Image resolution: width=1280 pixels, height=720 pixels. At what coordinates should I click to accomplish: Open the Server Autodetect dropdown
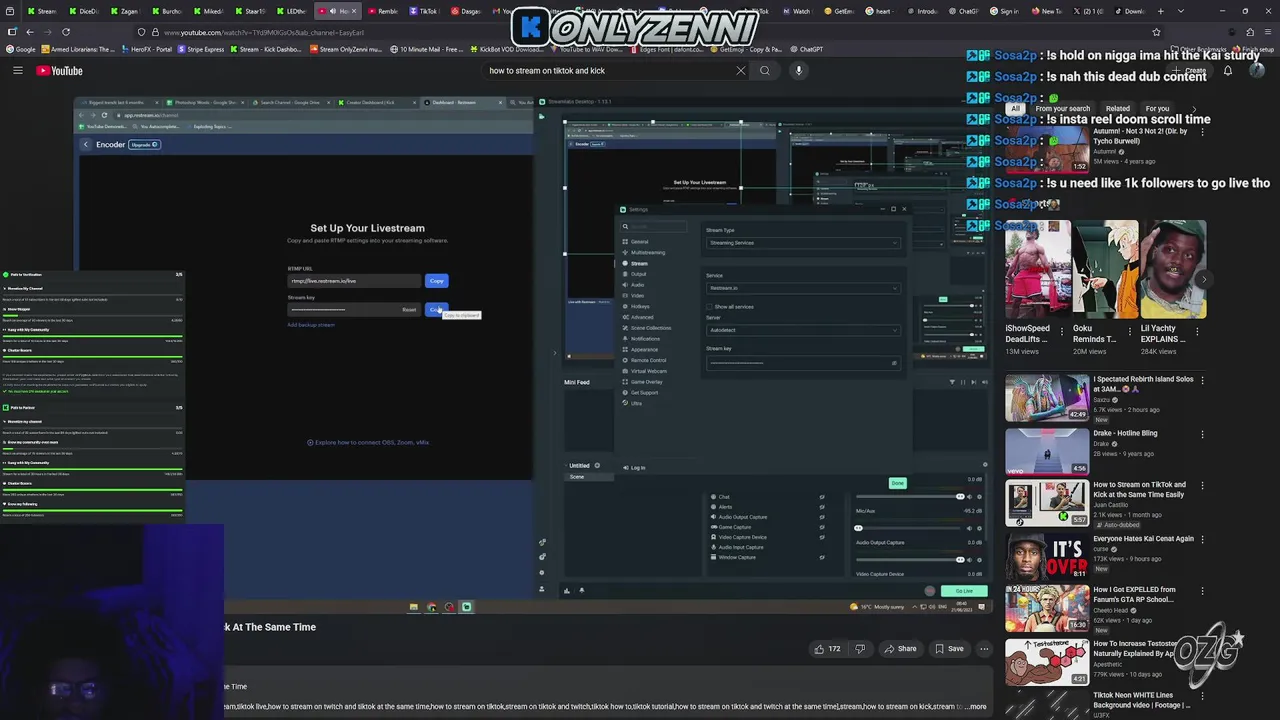click(x=802, y=330)
